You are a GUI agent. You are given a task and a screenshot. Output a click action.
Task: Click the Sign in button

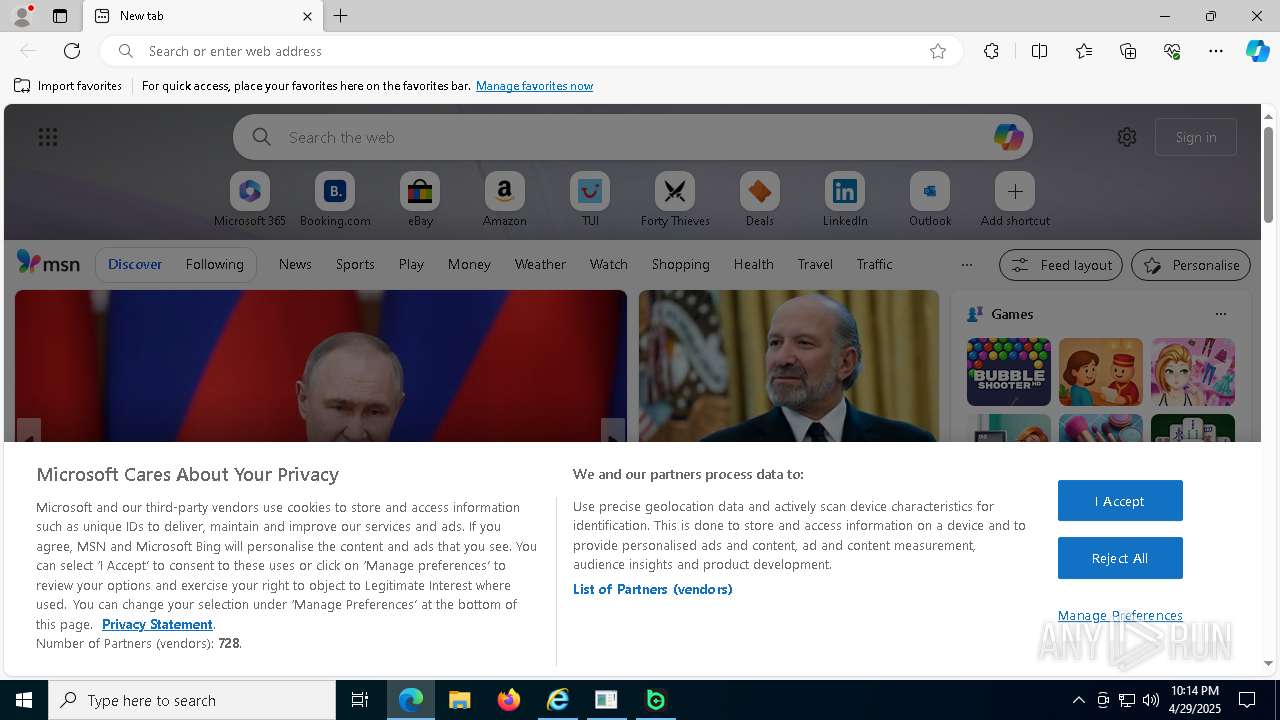tap(1196, 137)
